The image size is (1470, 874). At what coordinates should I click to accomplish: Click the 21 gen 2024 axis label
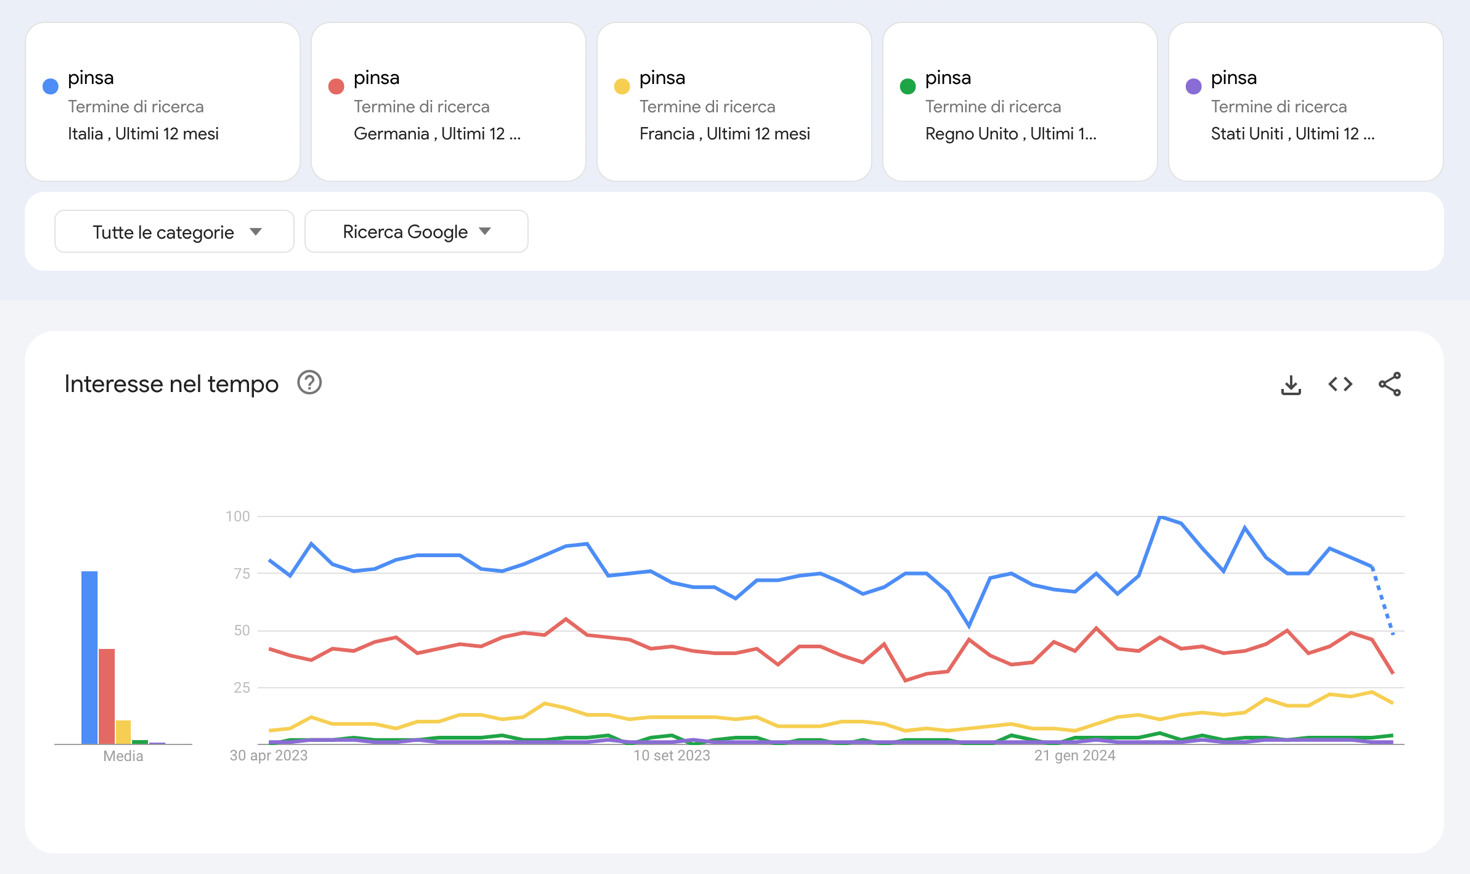pos(1075,756)
